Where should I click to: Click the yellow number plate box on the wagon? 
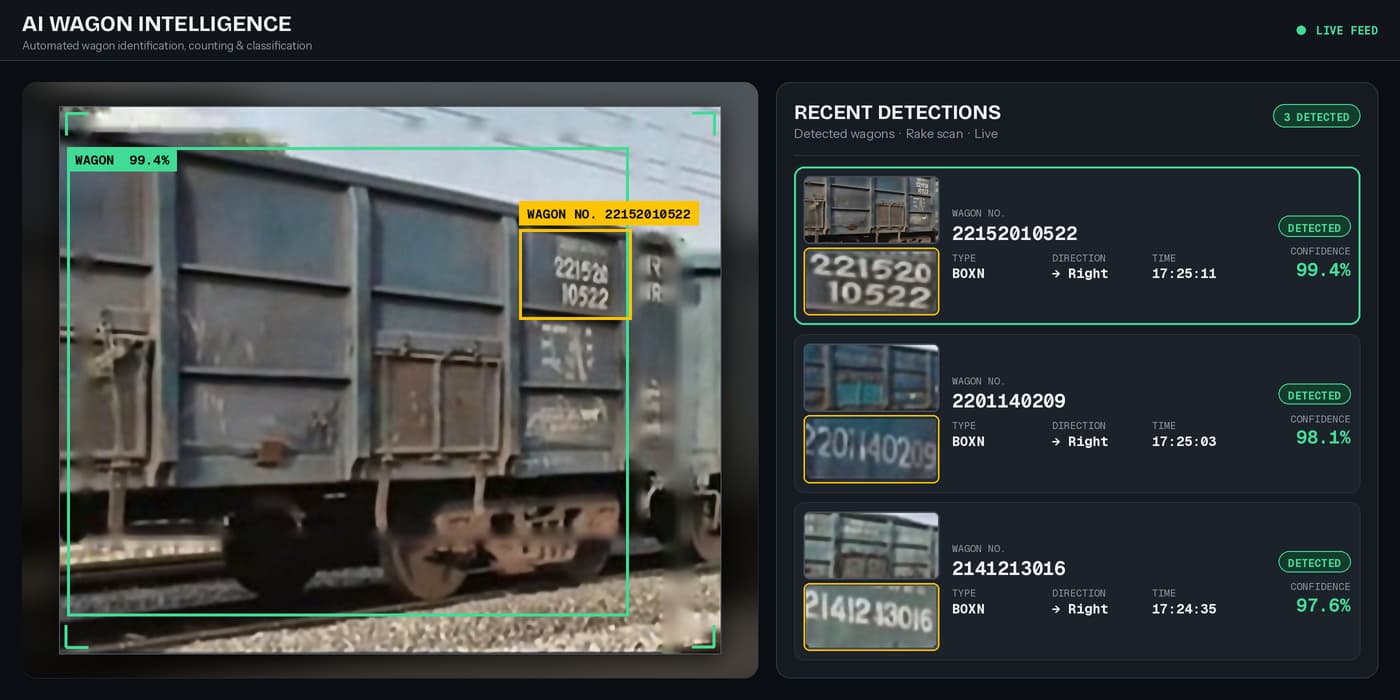coord(575,274)
